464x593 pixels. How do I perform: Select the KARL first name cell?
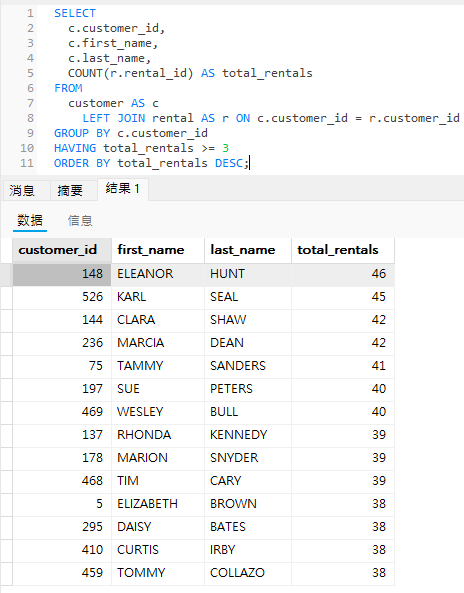tap(158, 297)
